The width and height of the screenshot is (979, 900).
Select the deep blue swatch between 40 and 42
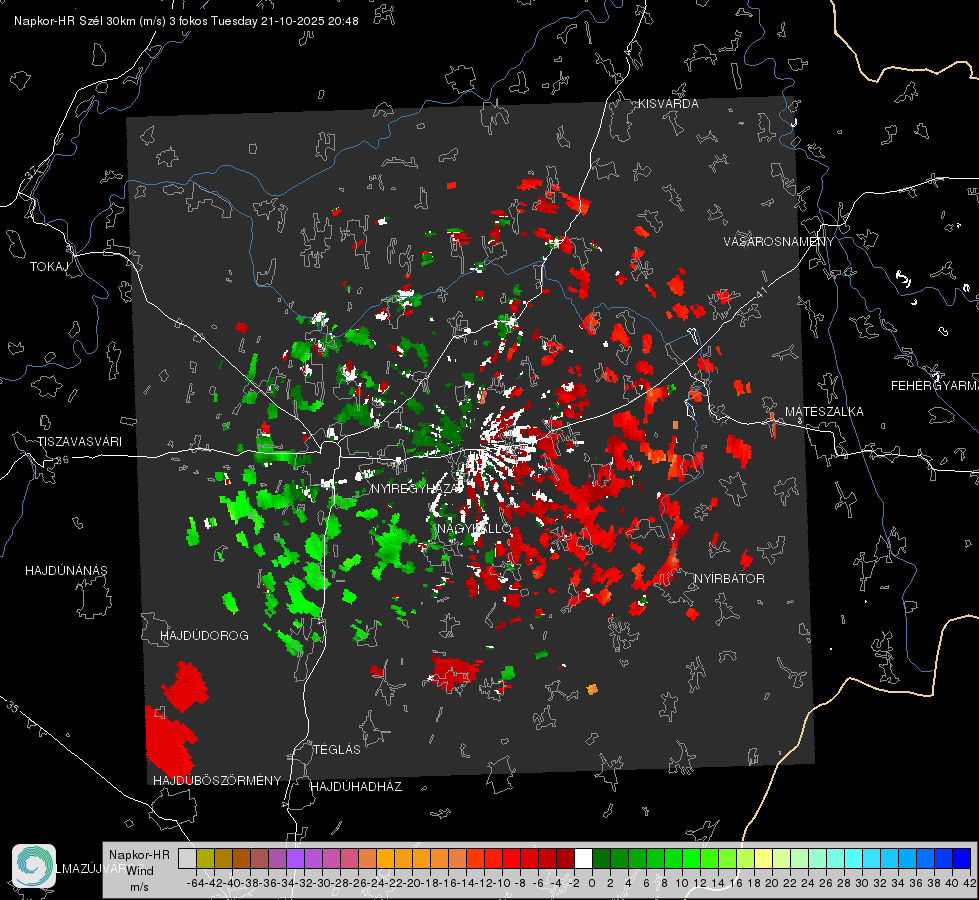962,858
